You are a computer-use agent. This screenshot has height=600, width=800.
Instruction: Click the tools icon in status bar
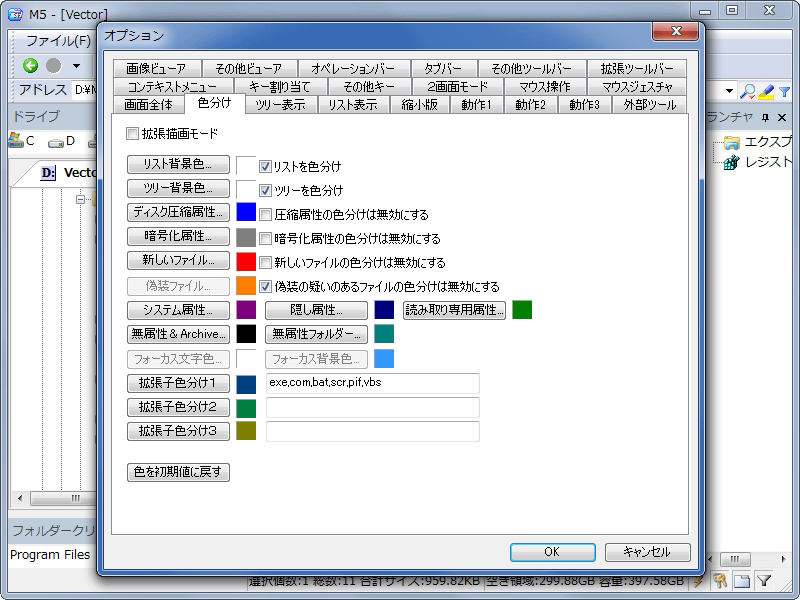[x=720, y=580]
